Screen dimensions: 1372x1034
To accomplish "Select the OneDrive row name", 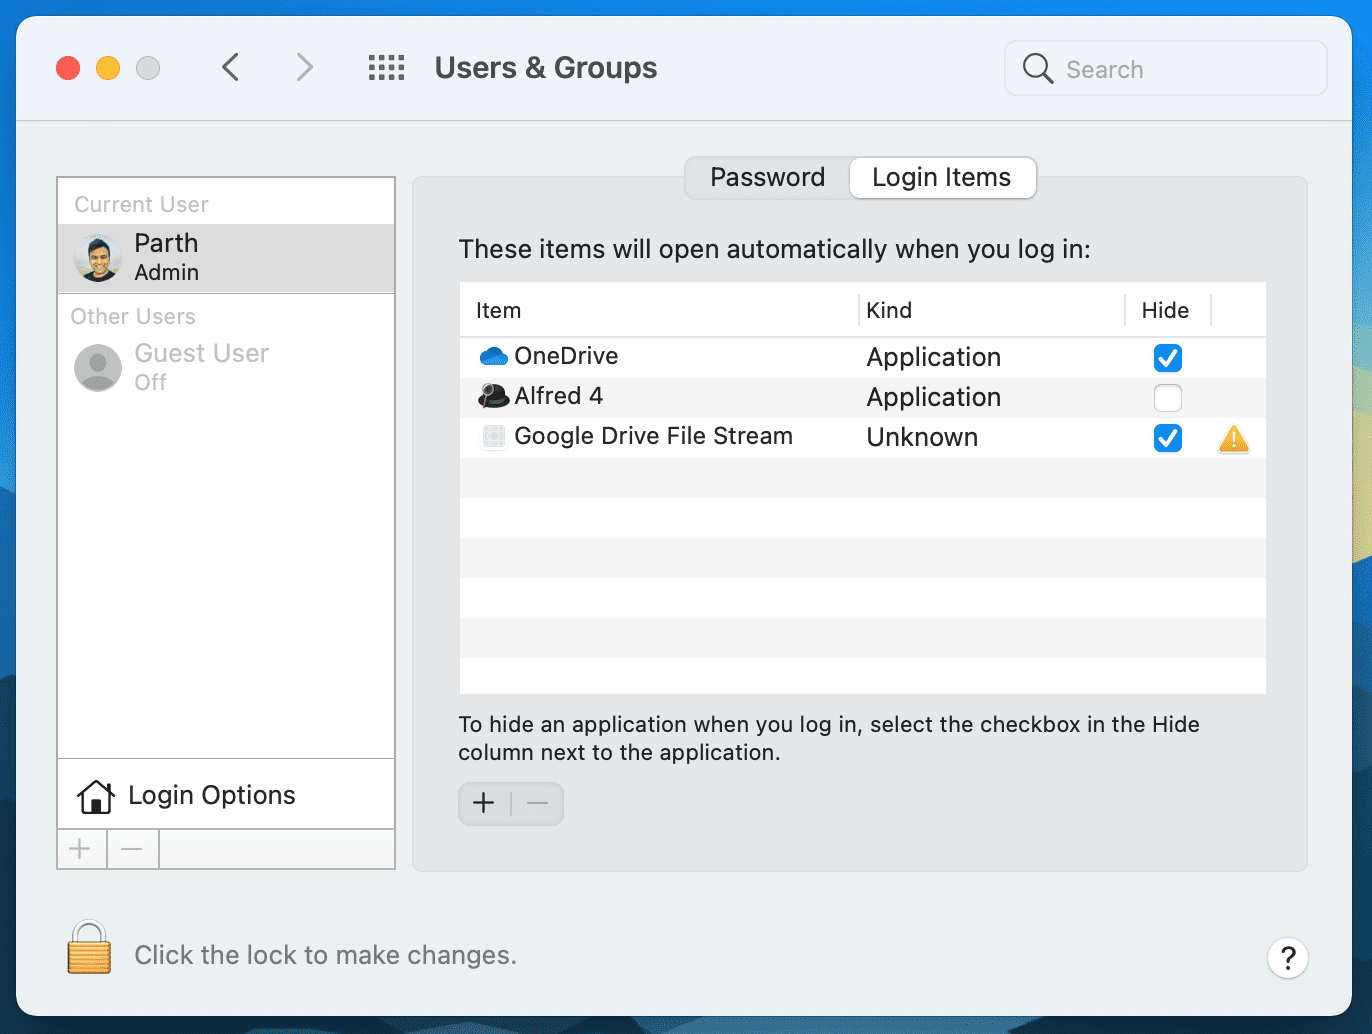I will (x=566, y=356).
